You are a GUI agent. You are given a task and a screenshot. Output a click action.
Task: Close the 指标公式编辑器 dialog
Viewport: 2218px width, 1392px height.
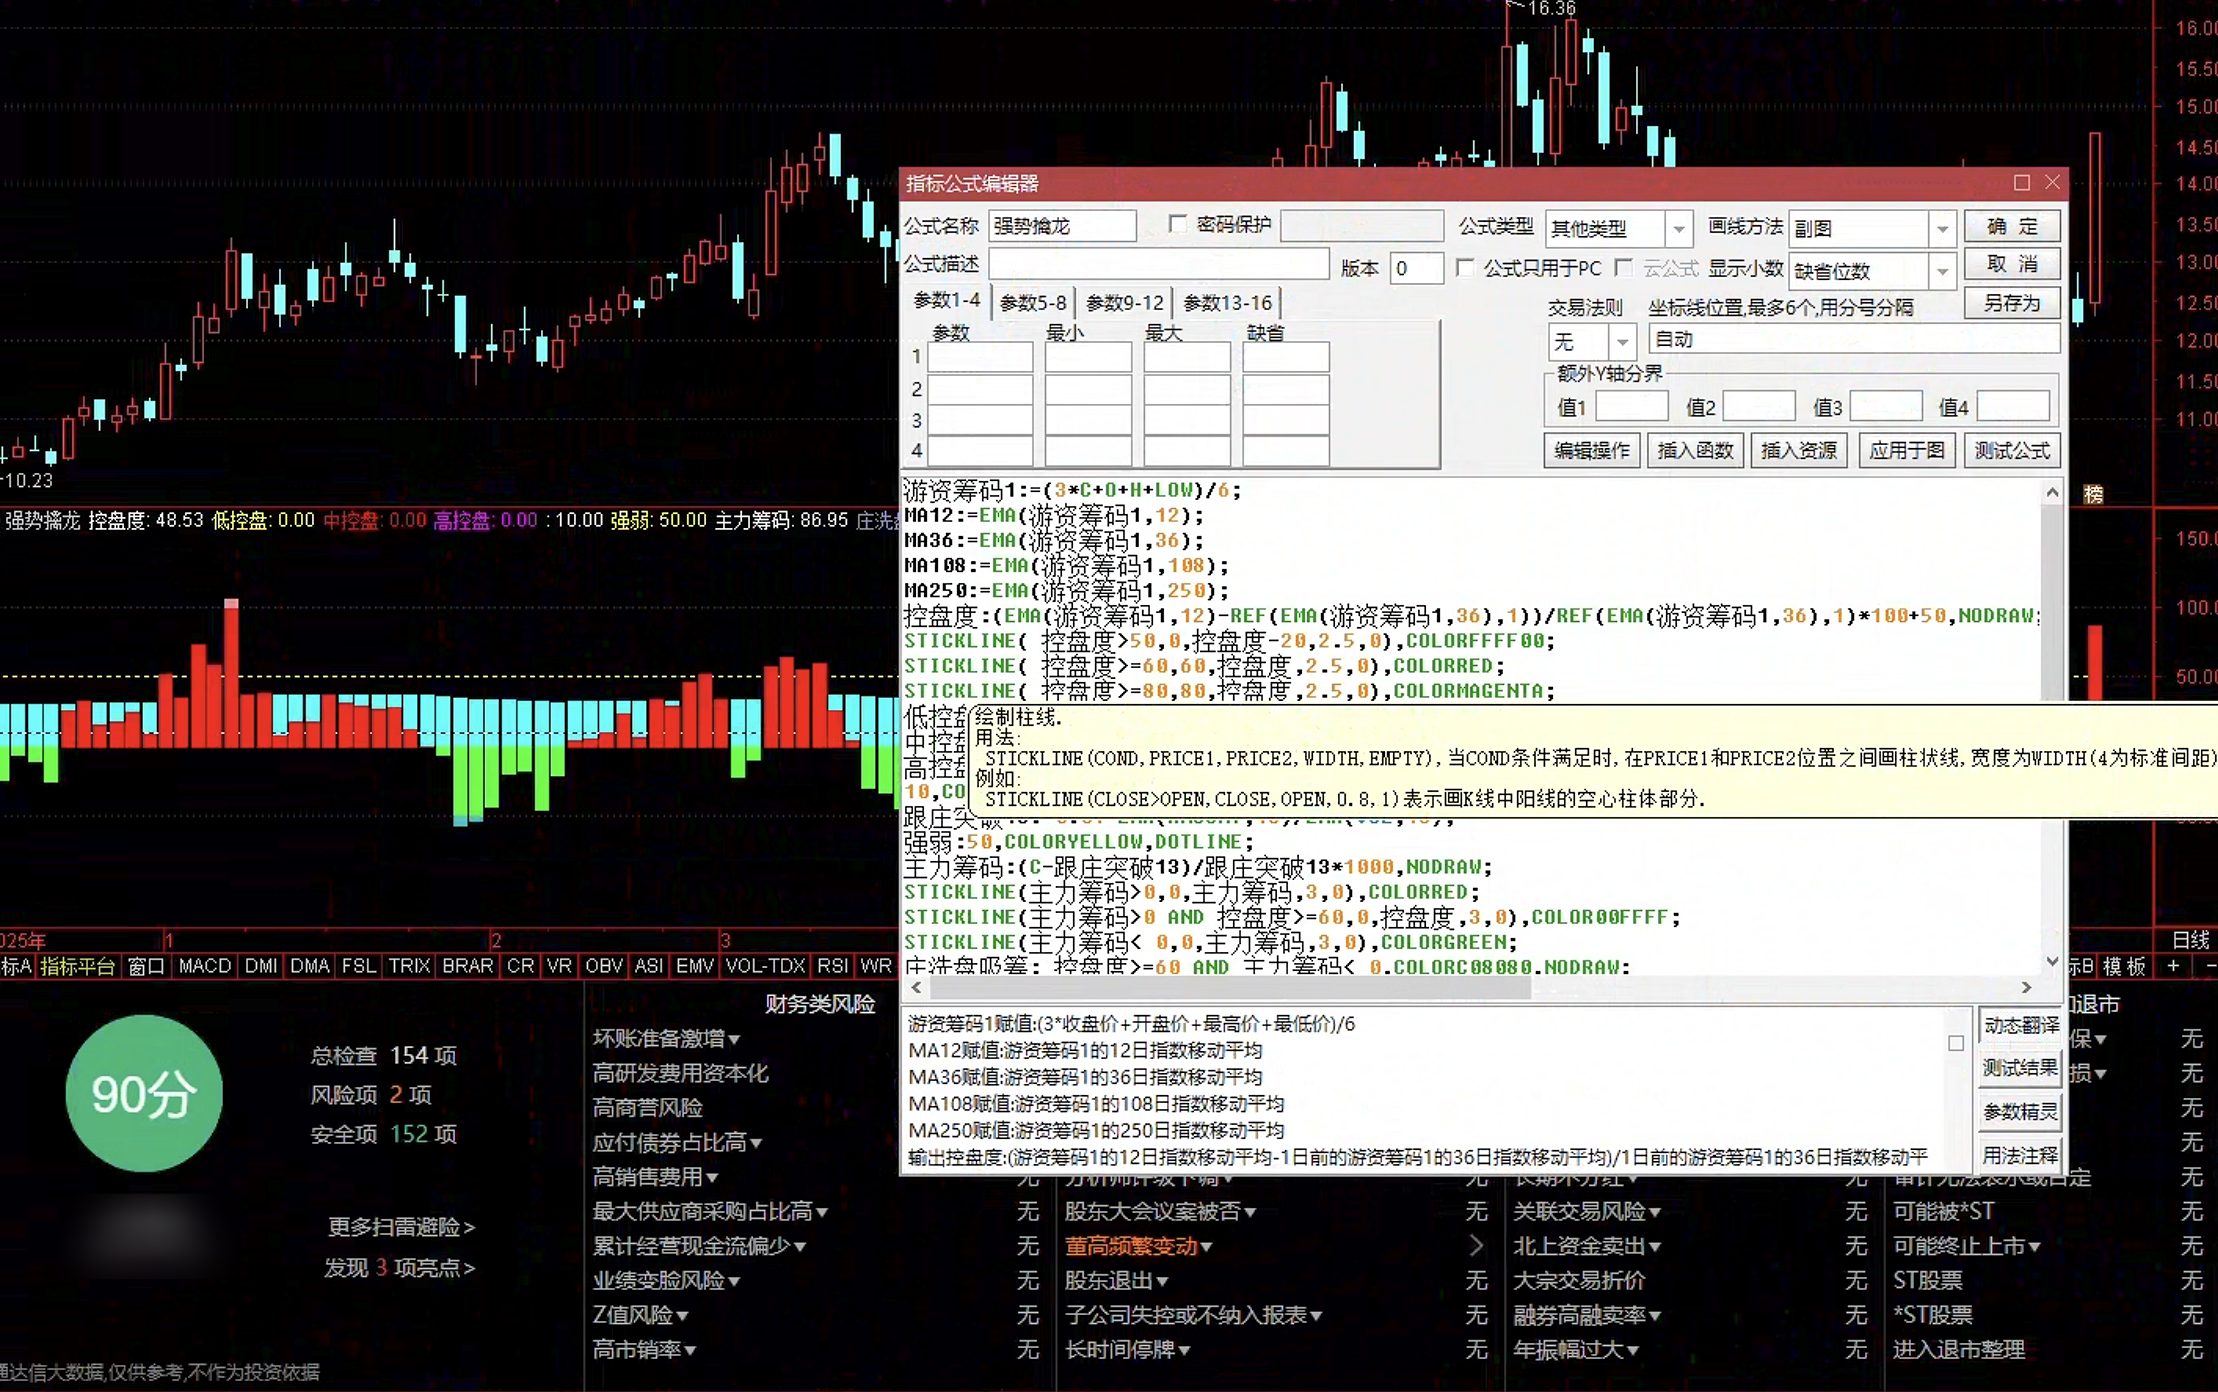point(2052,183)
